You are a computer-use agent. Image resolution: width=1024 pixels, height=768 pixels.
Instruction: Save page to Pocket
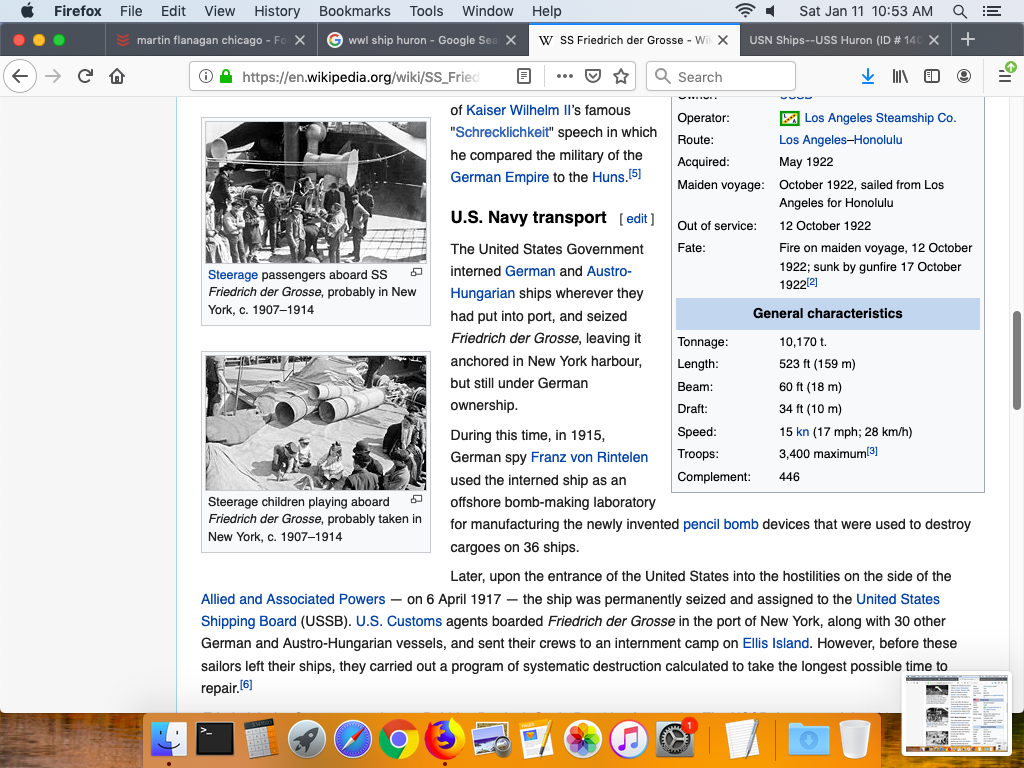[593, 76]
